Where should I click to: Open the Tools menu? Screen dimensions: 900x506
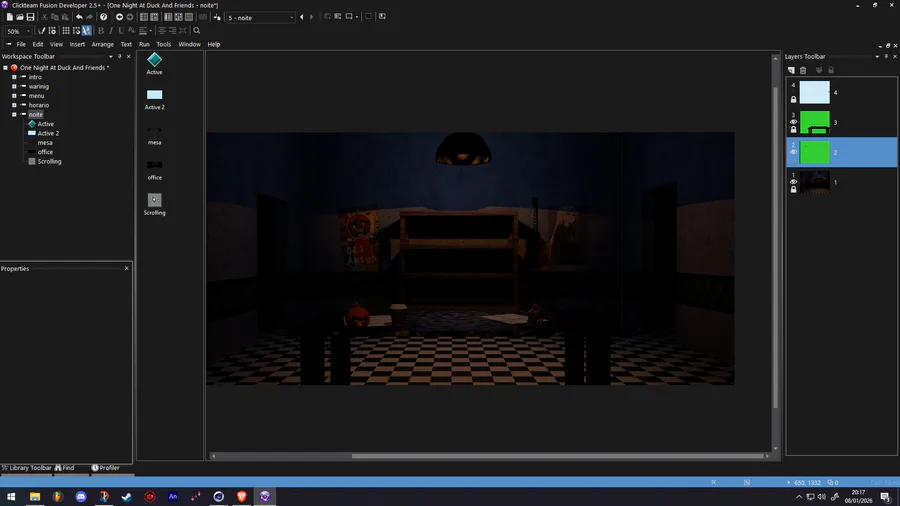point(164,44)
